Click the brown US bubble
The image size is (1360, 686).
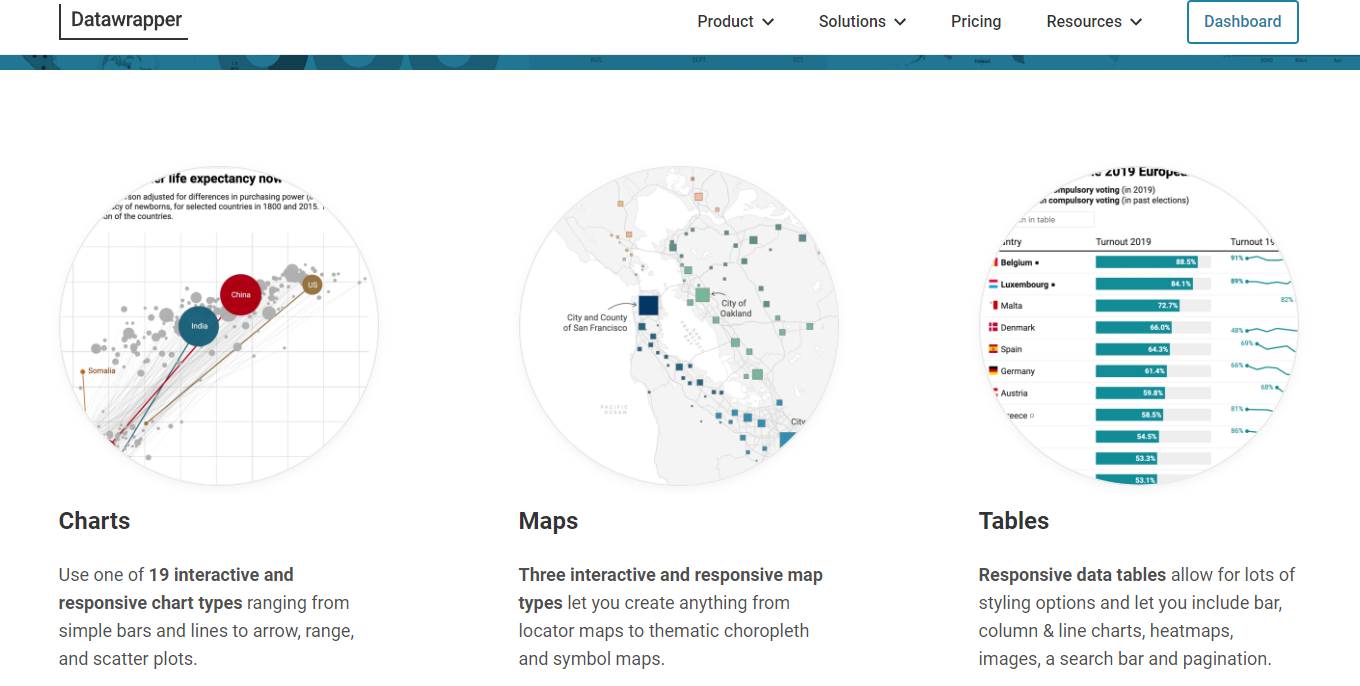pos(312,285)
